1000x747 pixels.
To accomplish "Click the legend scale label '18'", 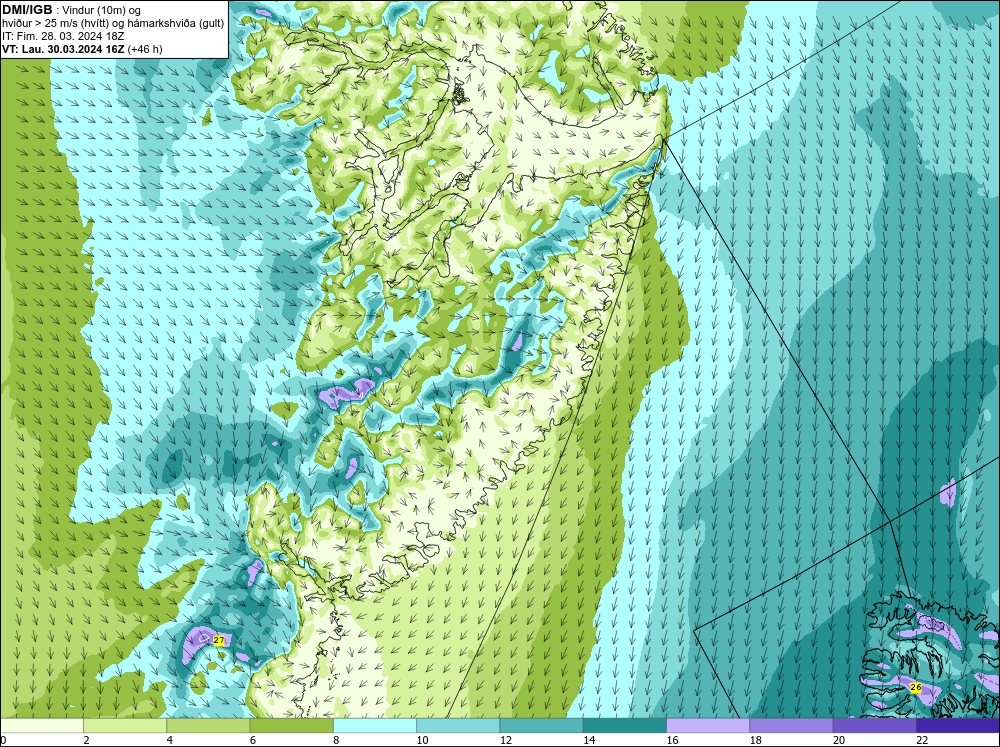I will (754, 740).
